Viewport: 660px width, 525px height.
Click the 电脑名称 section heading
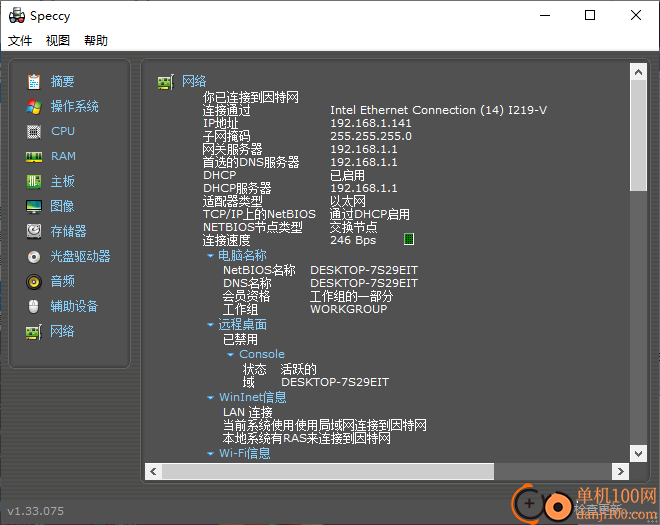(x=242, y=256)
